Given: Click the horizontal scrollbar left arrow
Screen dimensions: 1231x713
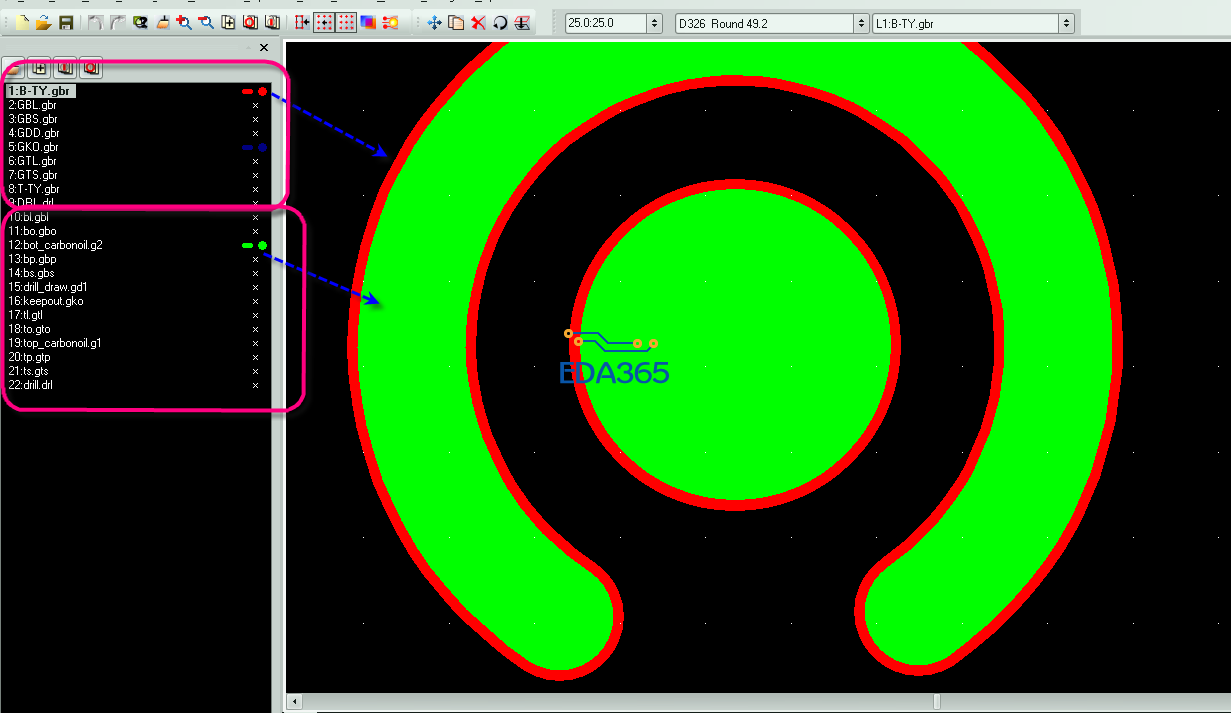Looking at the screenshot, I should [295, 702].
